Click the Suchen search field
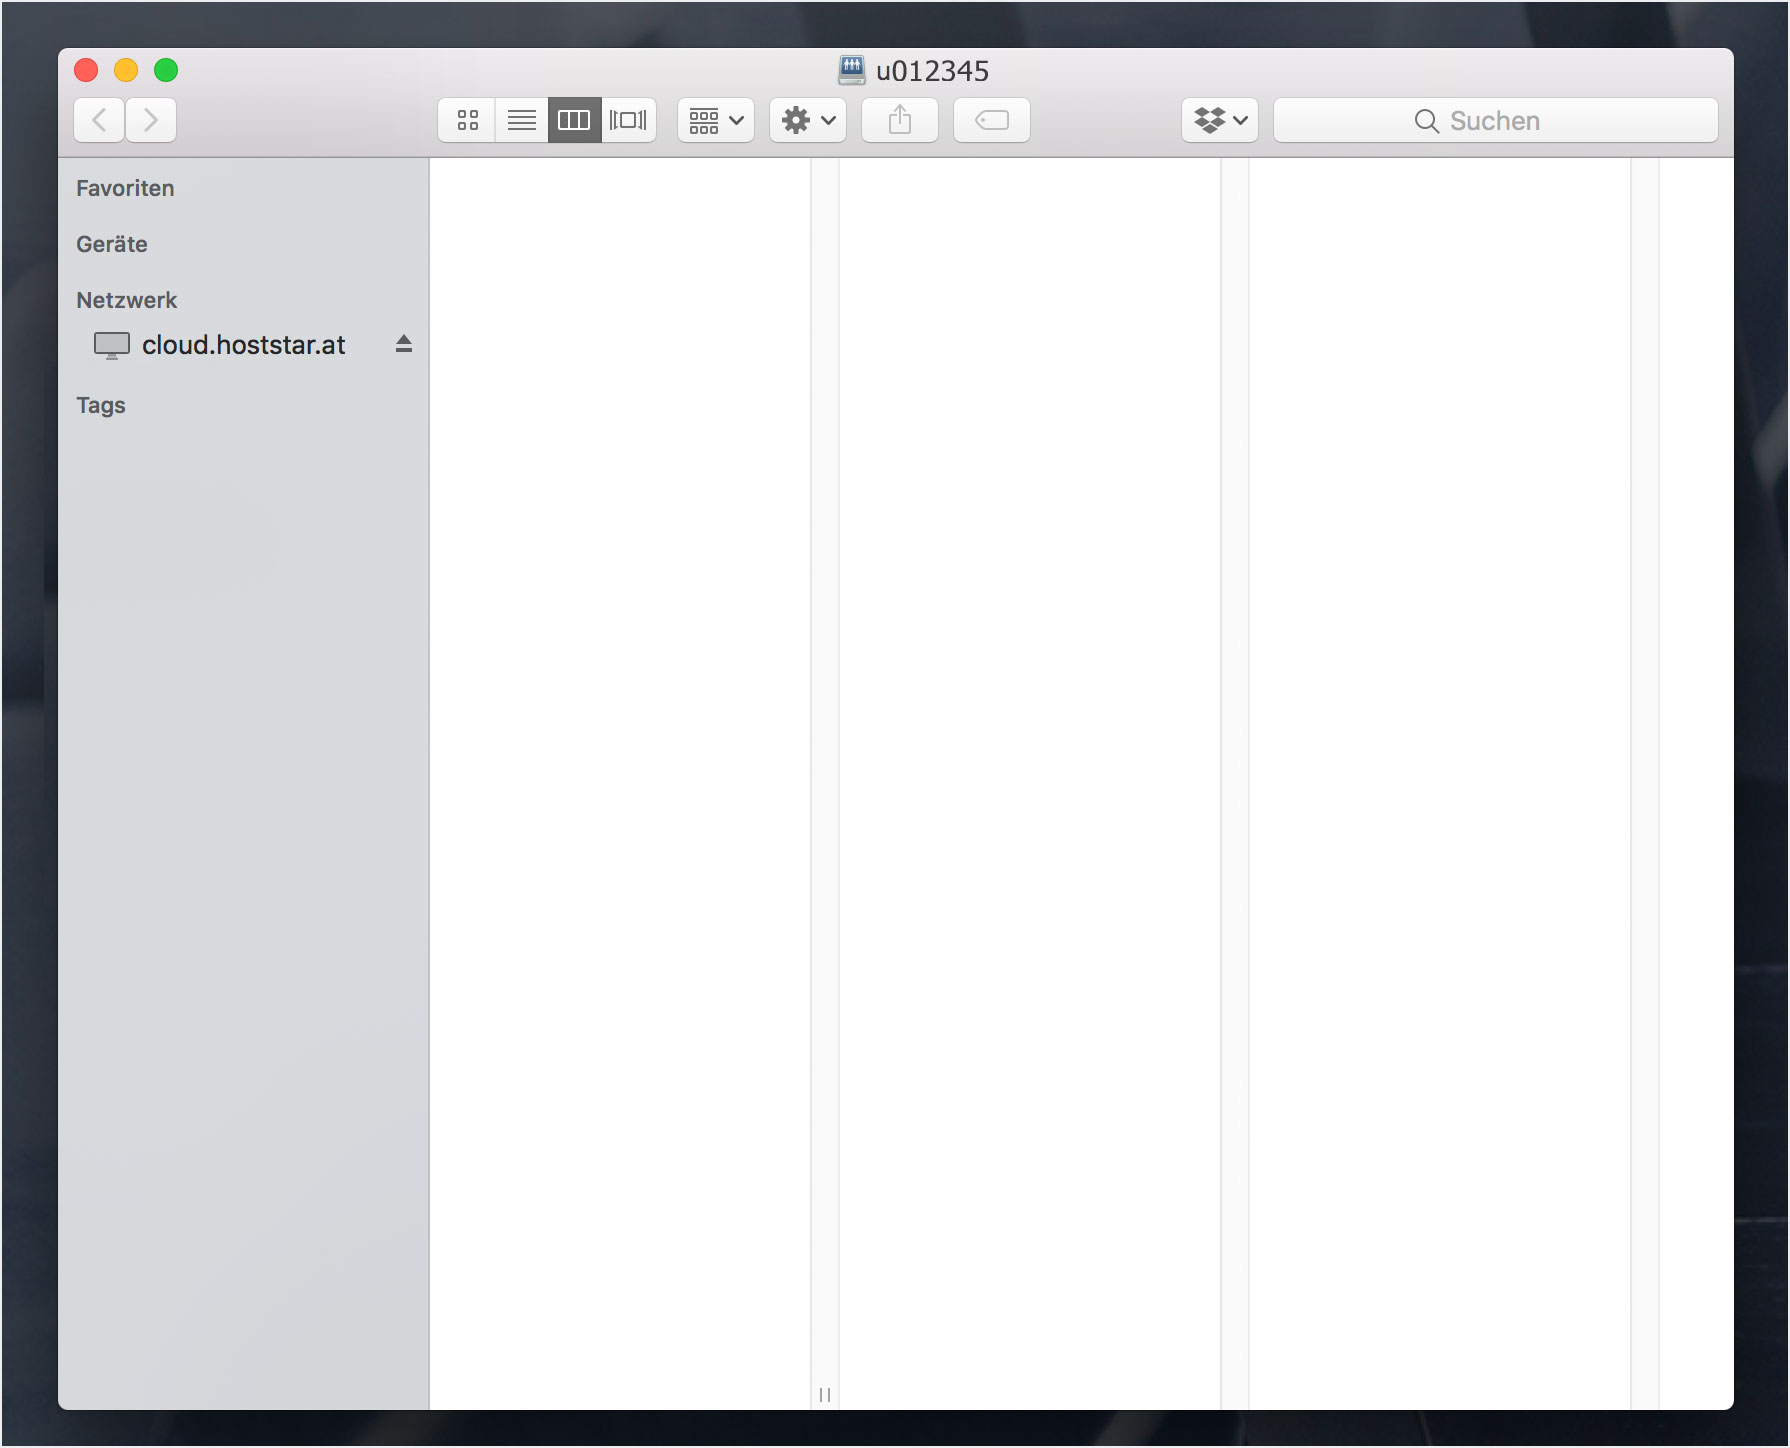 (x=1495, y=121)
